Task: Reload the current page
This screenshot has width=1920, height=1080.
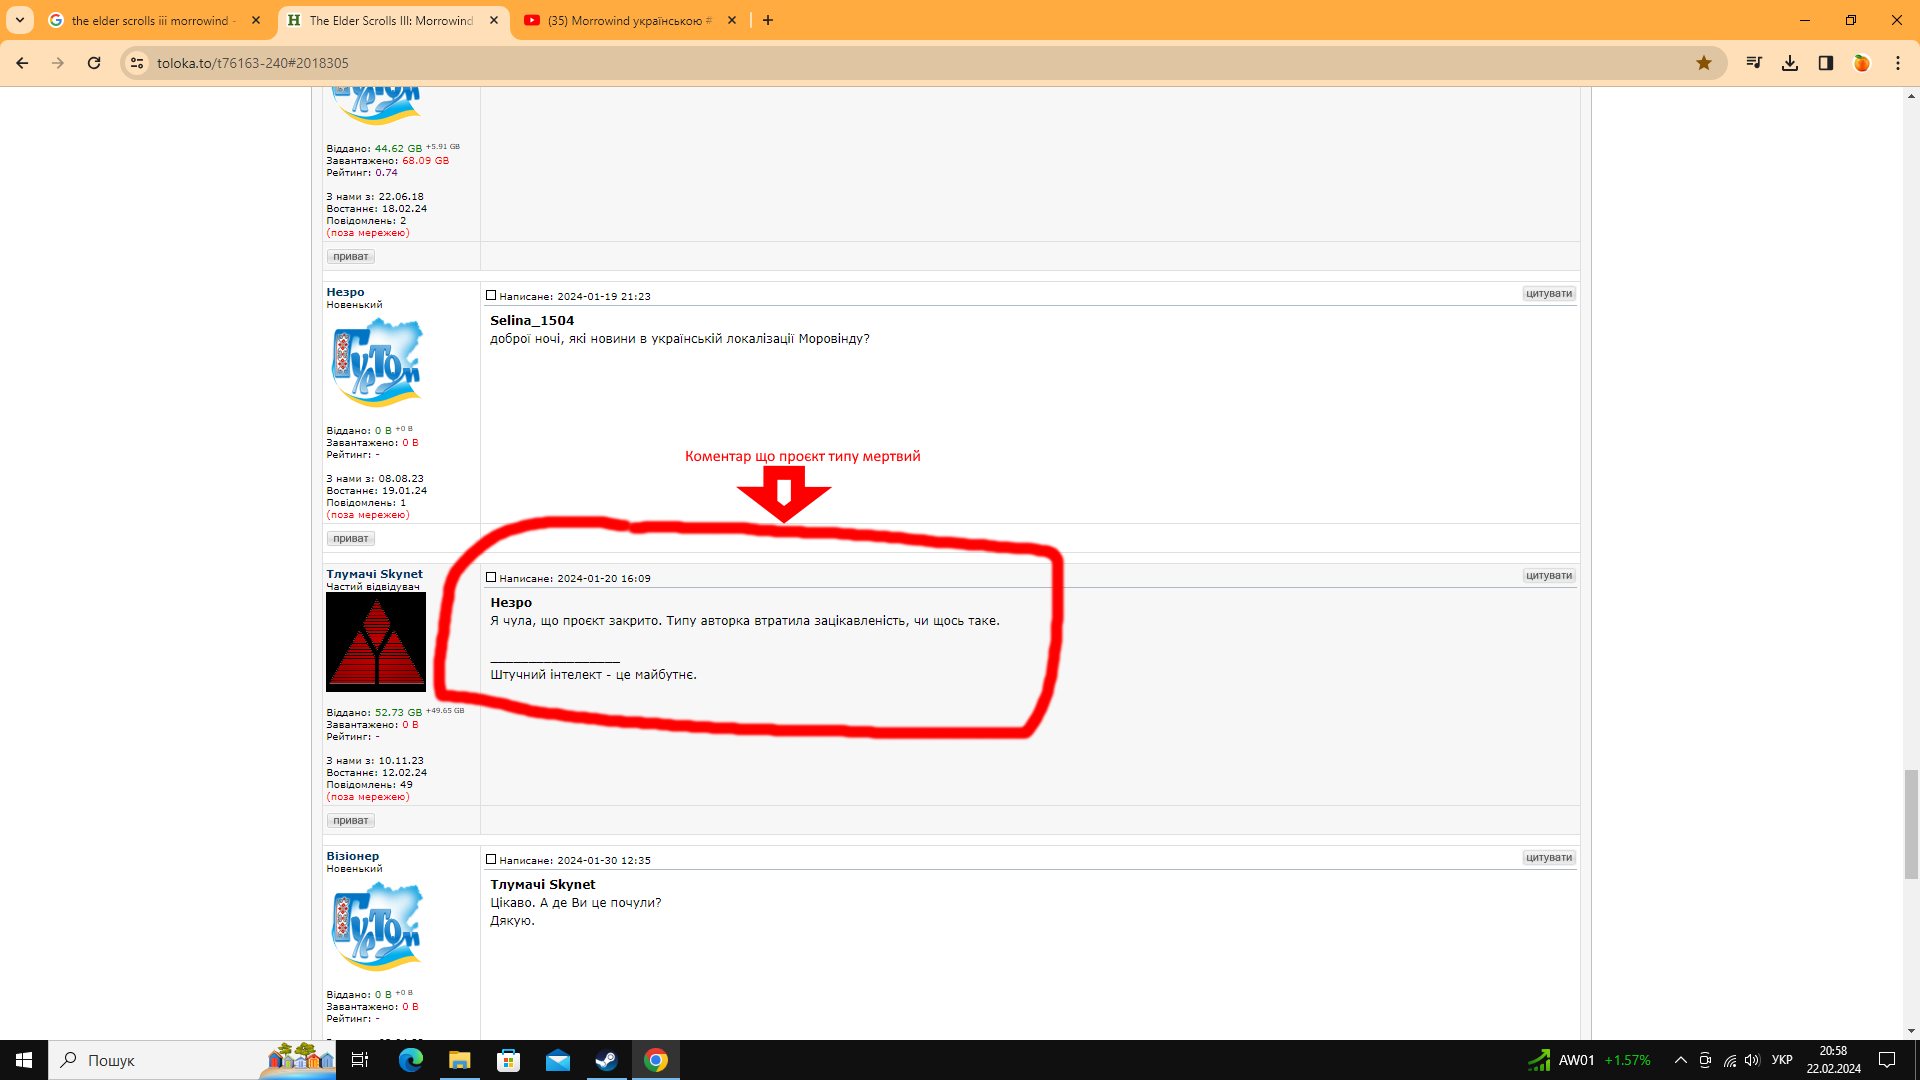Action: click(x=94, y=63)
